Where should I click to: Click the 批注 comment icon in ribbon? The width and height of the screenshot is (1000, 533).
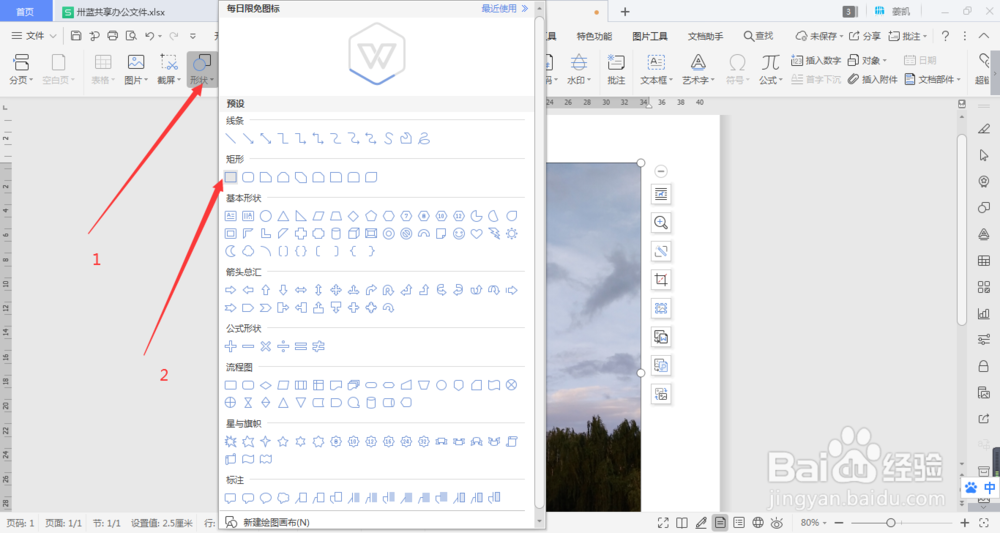[616, 68]
